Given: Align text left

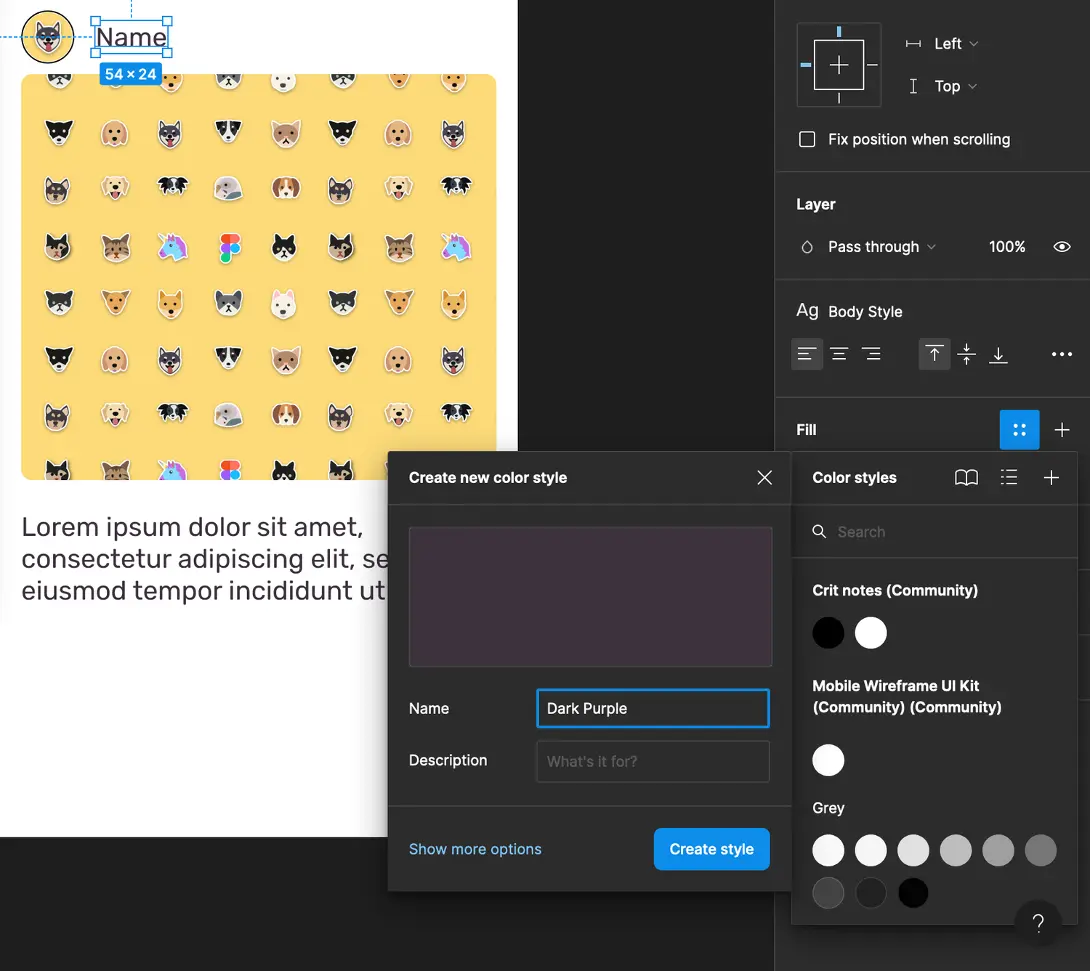Looking at the screenshot, I should (x=806, y=354).
